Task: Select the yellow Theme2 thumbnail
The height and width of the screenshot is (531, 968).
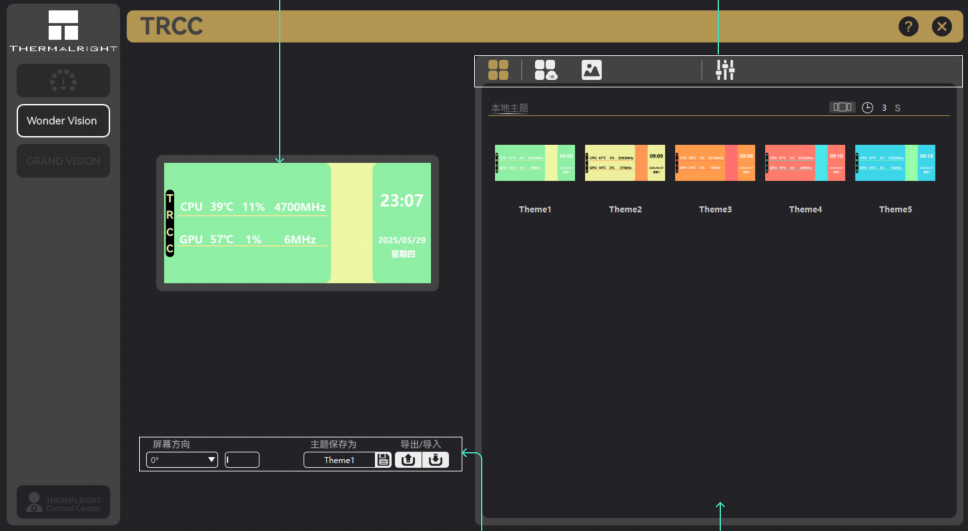Action: [625, 163]
